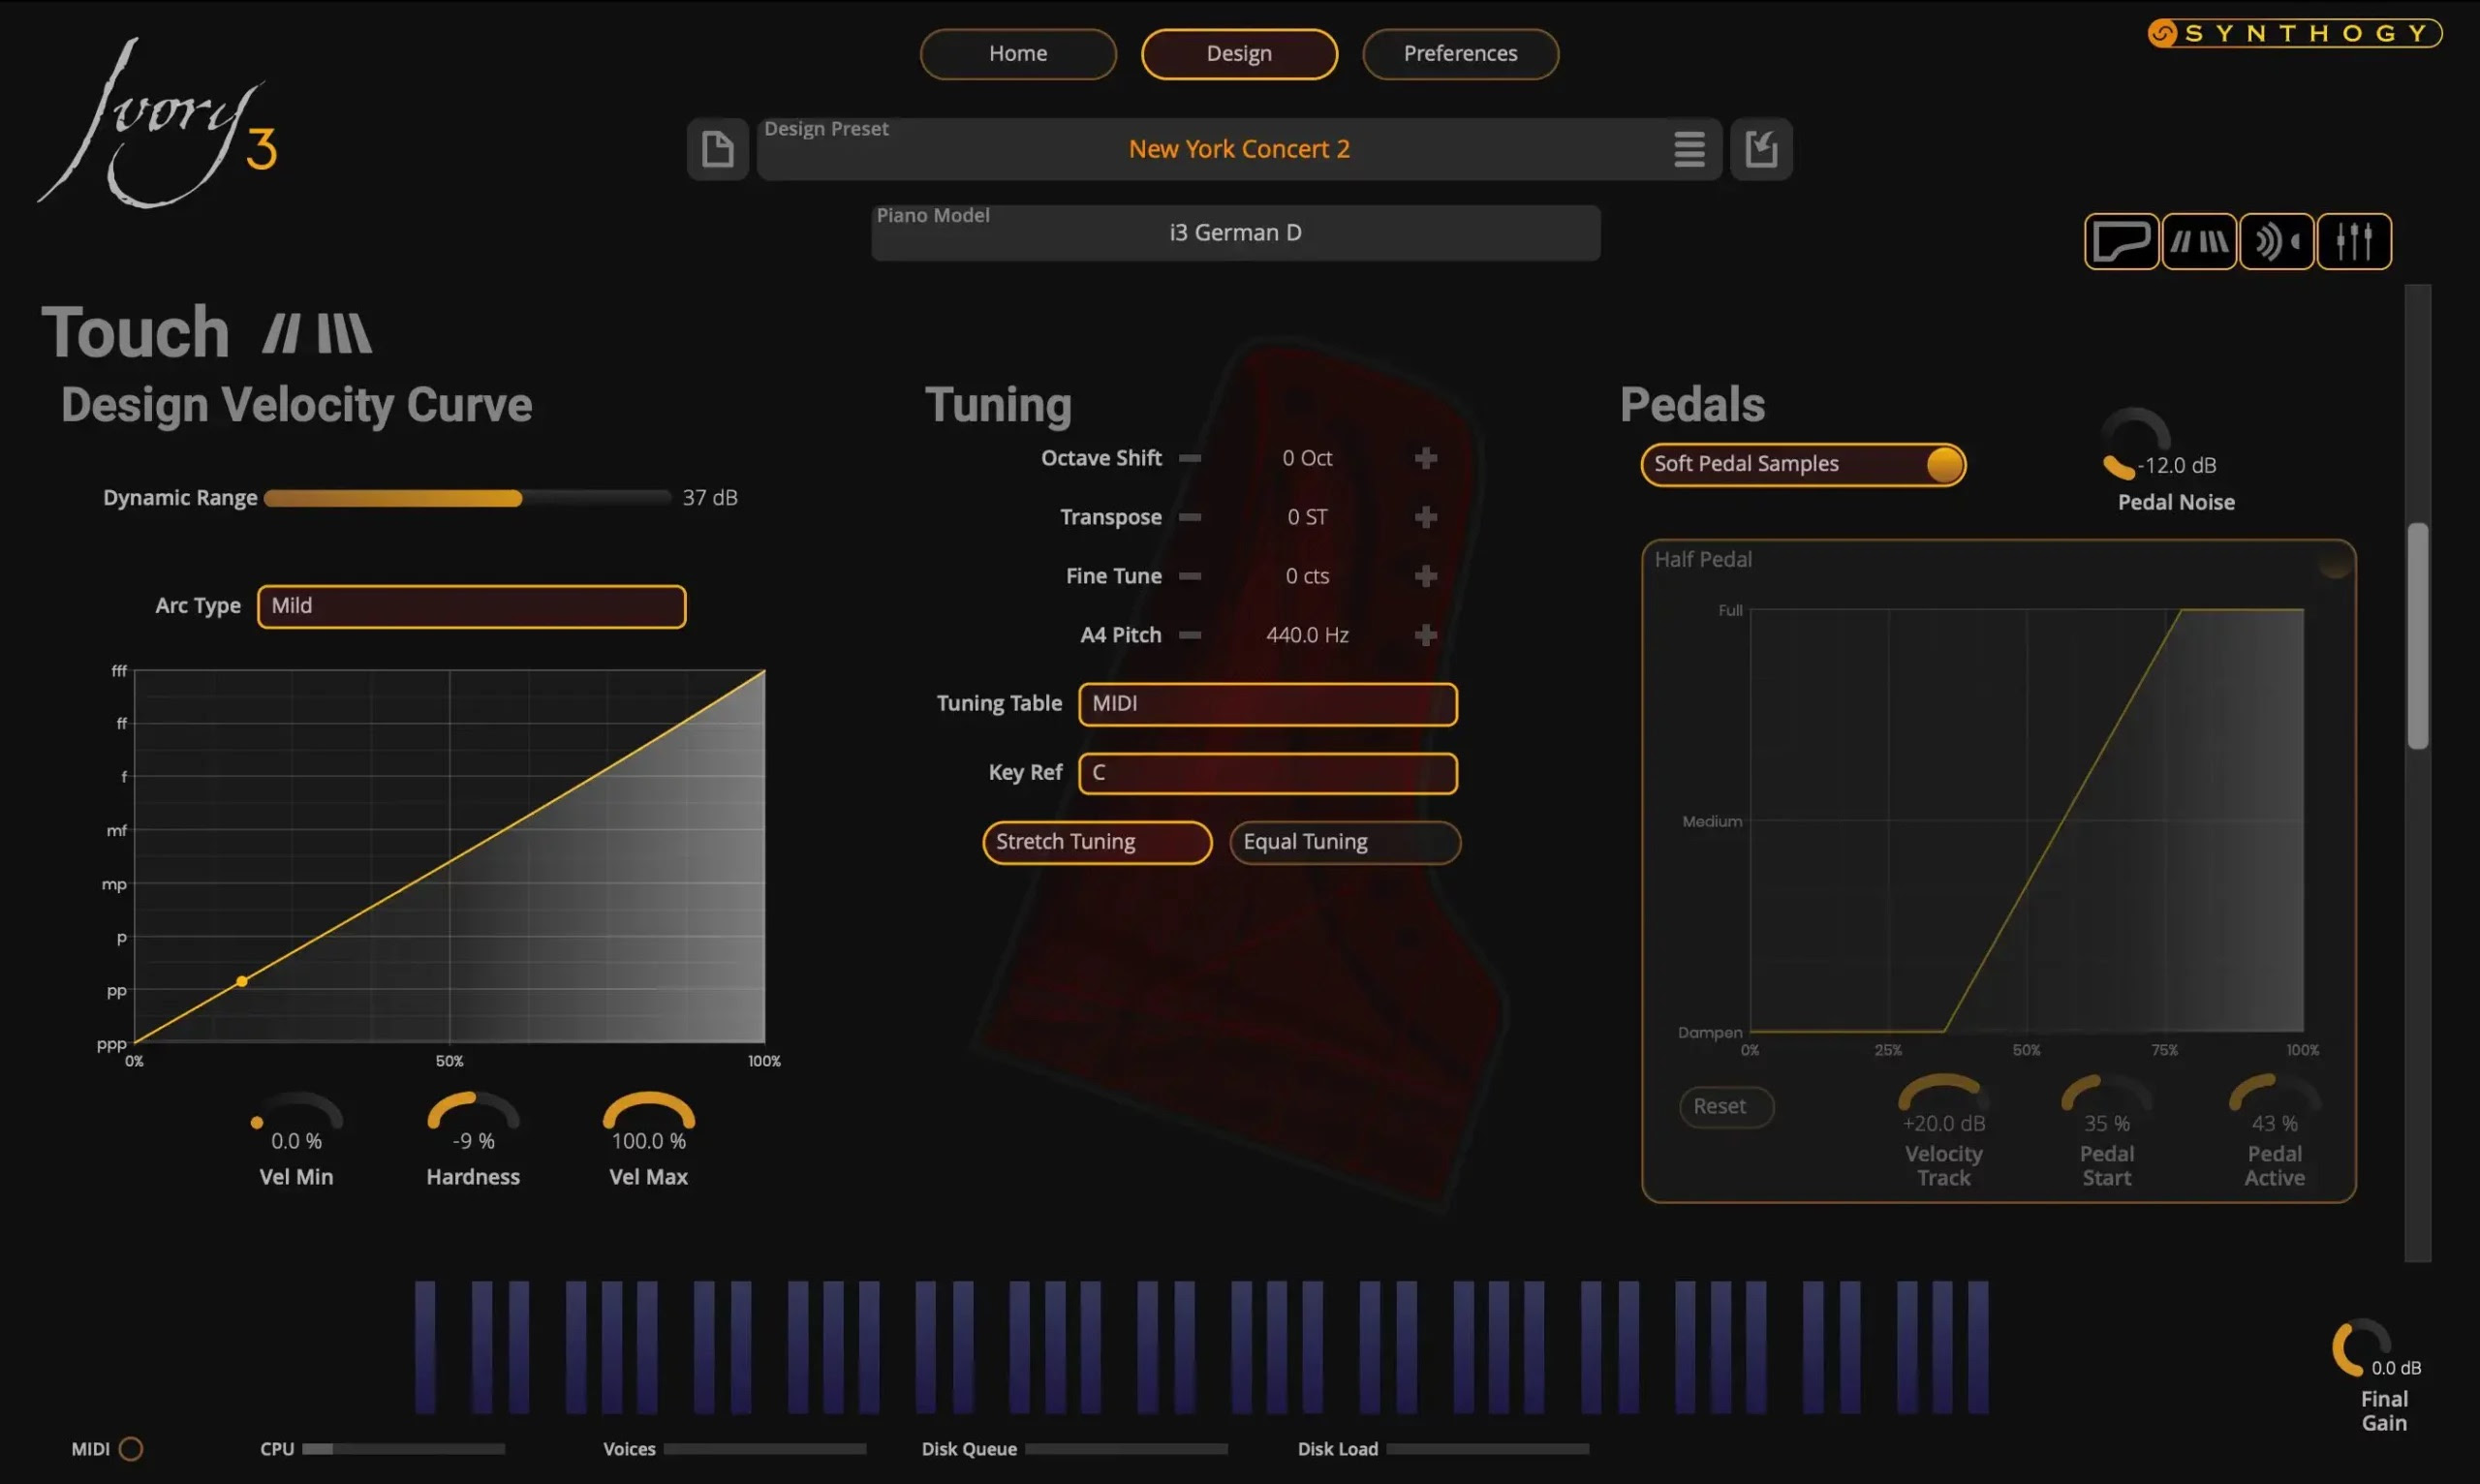This screenshot has width=2480, height=1484.
Task: Click the velocity curve control point
Action: [x=242, y=982]
